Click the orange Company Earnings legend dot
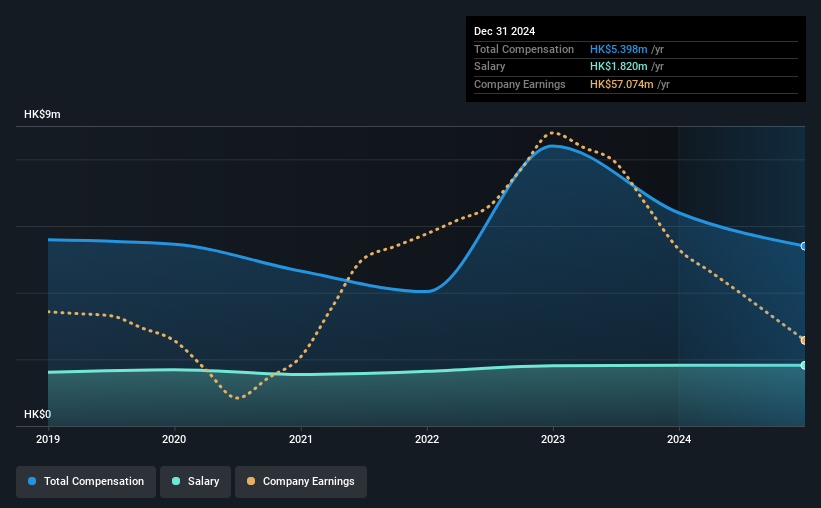The width and height of the screenshot is (821, 508). click(251, 481)
